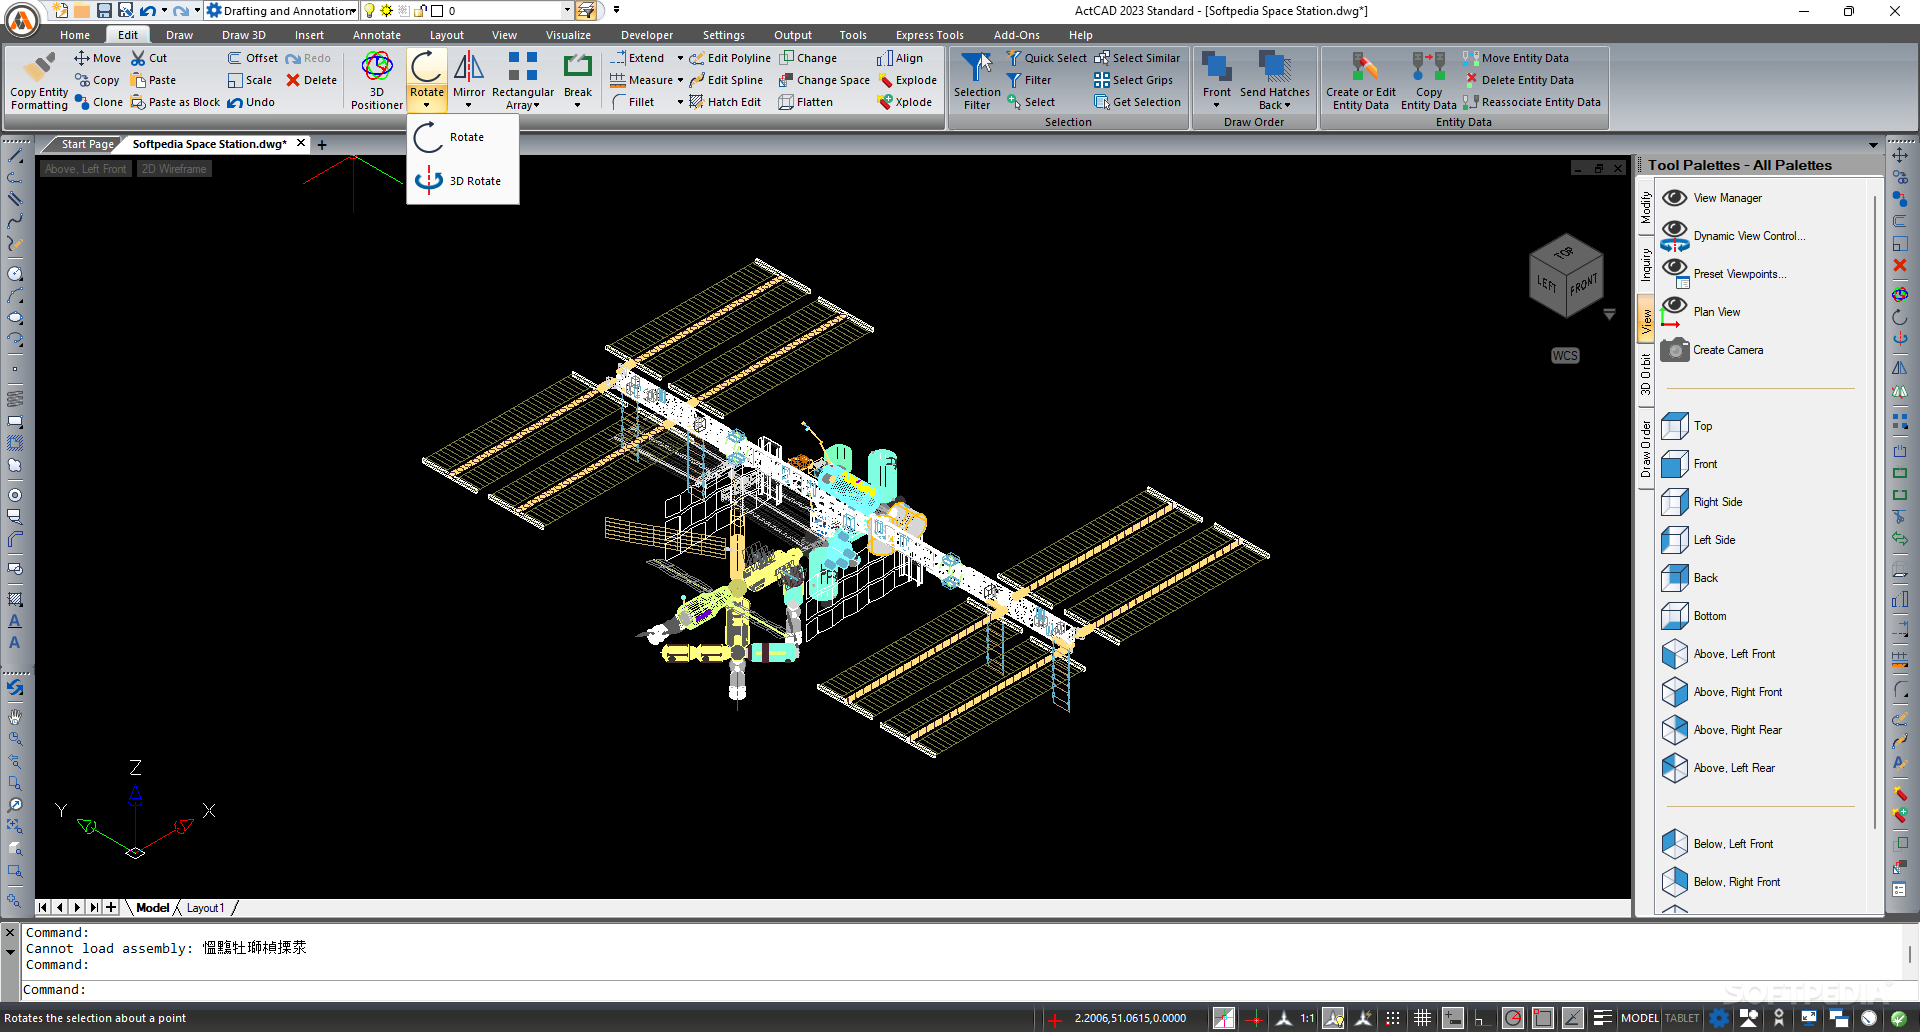
Task: Toggle entity snap in status bar
Action: [1543, 1018]
